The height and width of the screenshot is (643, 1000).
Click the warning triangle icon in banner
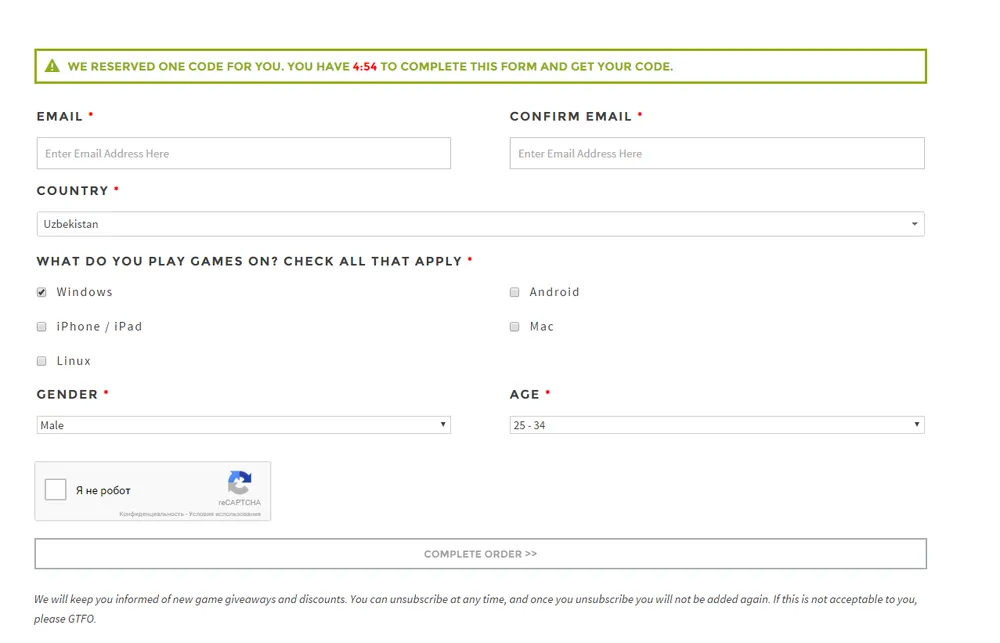(x=52, y=67)
